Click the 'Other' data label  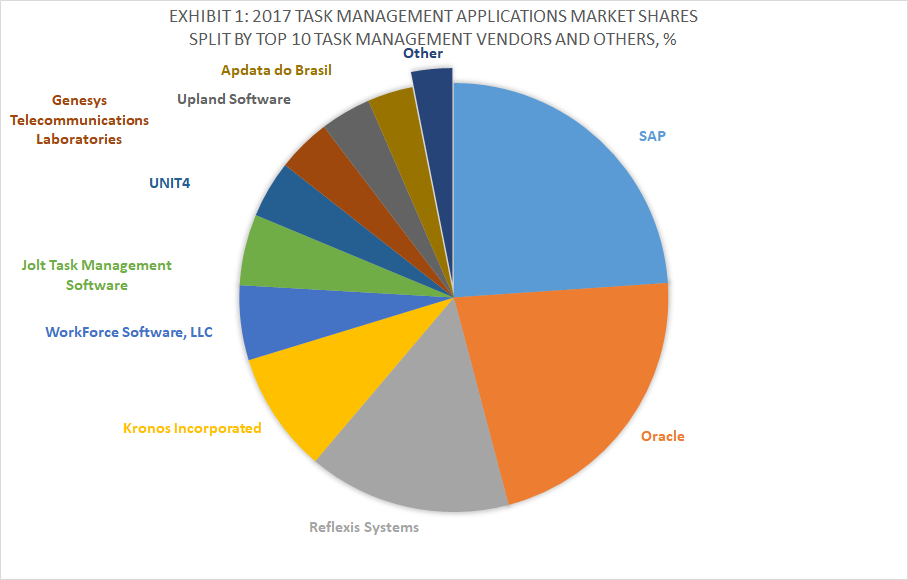pyautogui.click(x=423, y=53)
